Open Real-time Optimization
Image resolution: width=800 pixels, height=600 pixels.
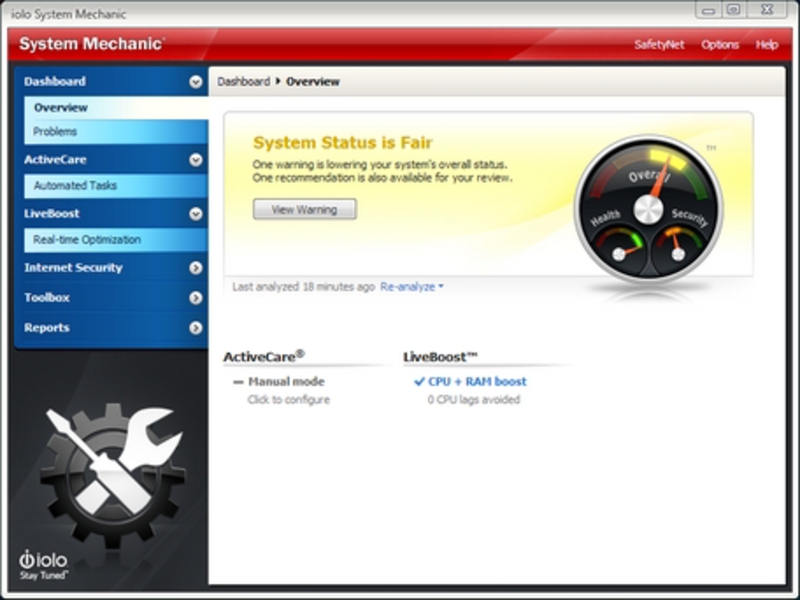point(116,240)
